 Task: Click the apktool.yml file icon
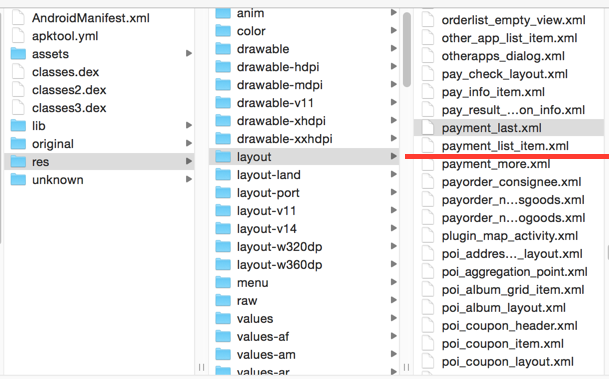tap(18, 36)
